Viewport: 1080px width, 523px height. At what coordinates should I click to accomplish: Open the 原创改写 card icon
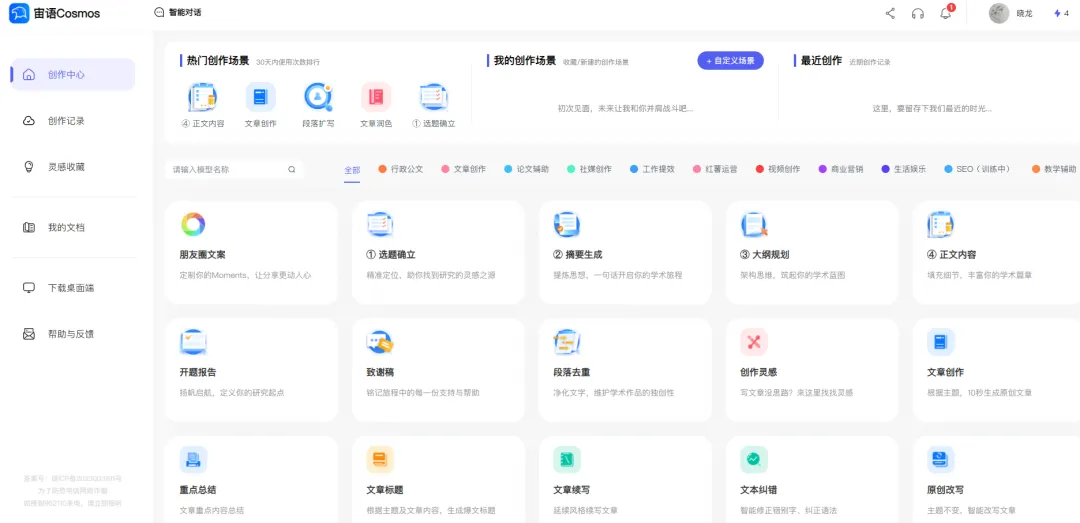(940, 460)
